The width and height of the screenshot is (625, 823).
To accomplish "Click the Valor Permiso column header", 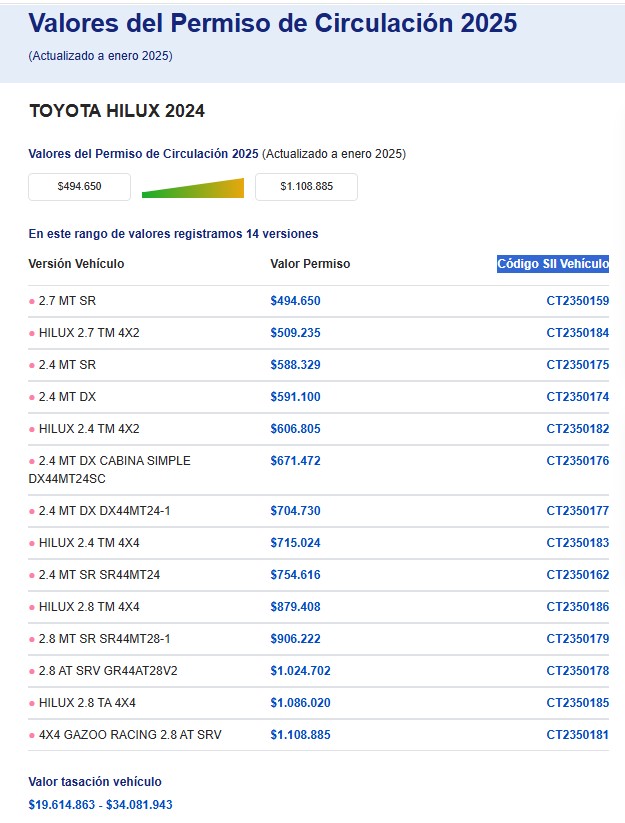I will 310,264.
